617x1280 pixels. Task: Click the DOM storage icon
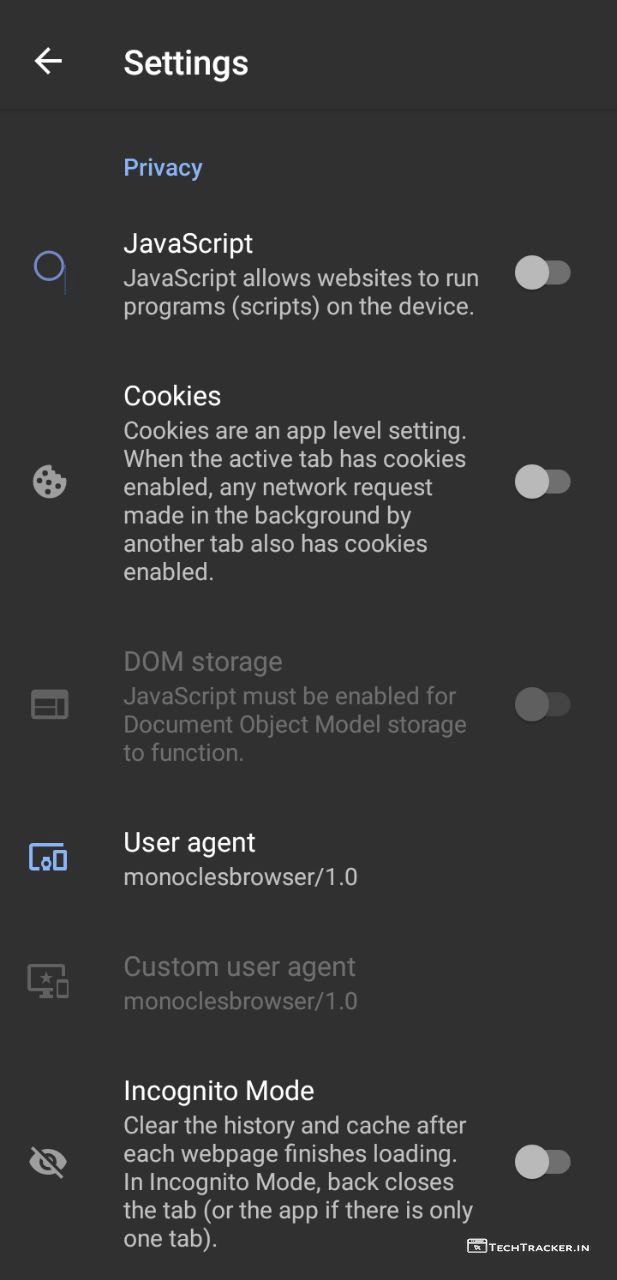49,705
